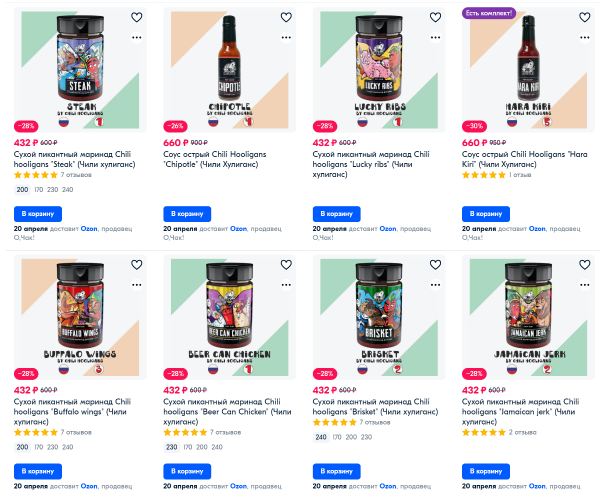Favorite the Chipotle sauce via heart icon
The image size is (600, 492).
(286, 17)
